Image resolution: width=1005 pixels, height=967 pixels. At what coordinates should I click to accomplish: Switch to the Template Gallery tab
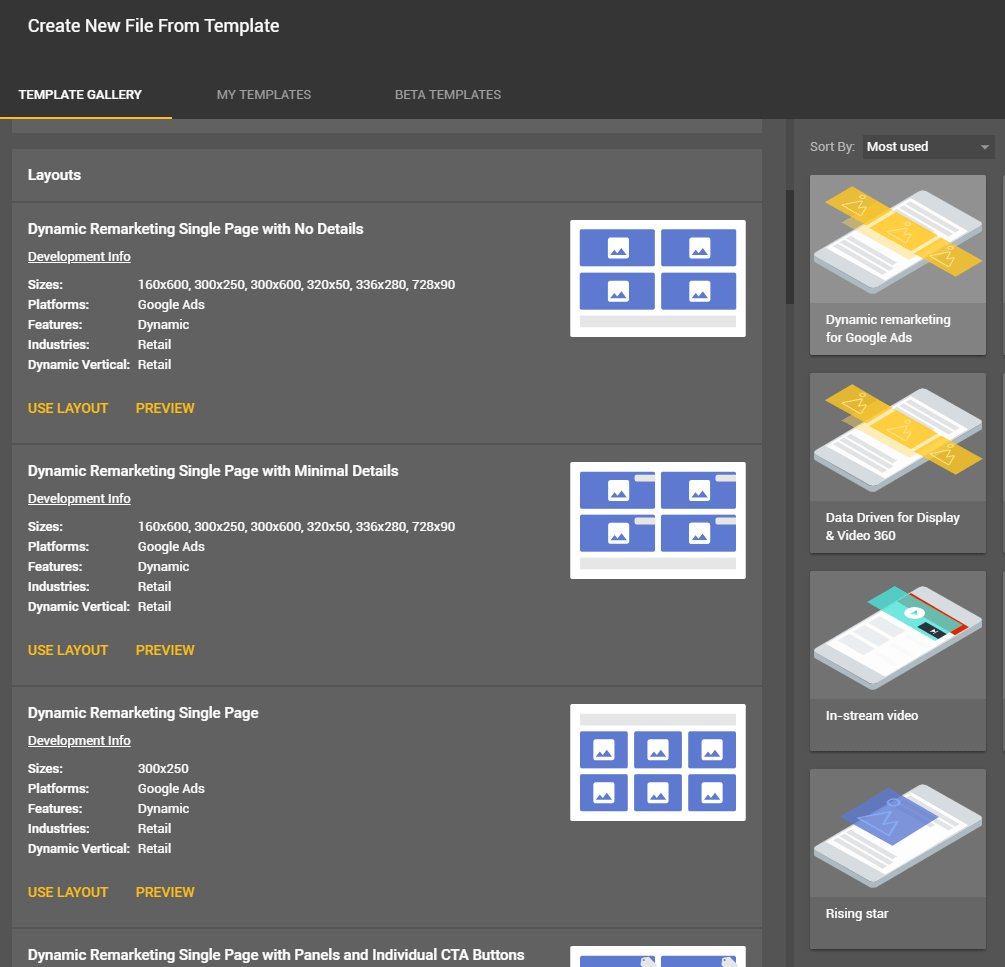pyautogui.click(x=80, y=95)
